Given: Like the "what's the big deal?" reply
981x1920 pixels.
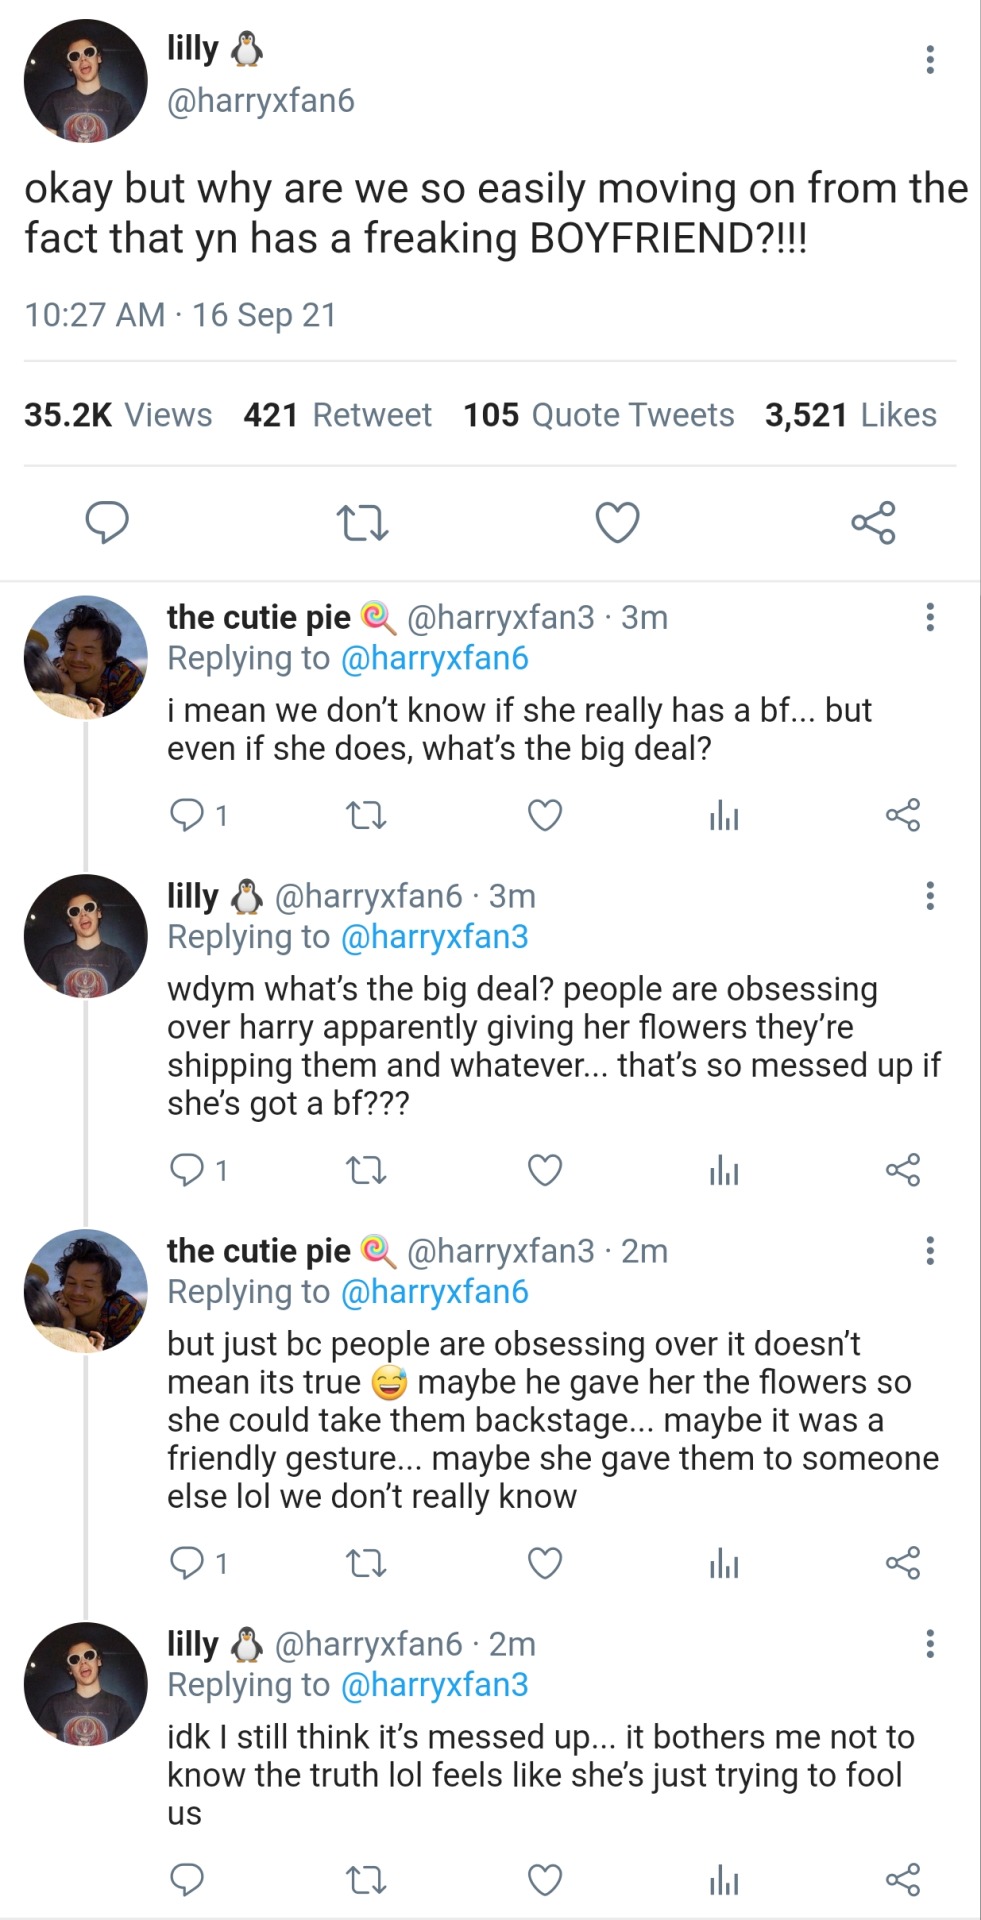Looking at the screenshot, I should (x=544, y=816).
